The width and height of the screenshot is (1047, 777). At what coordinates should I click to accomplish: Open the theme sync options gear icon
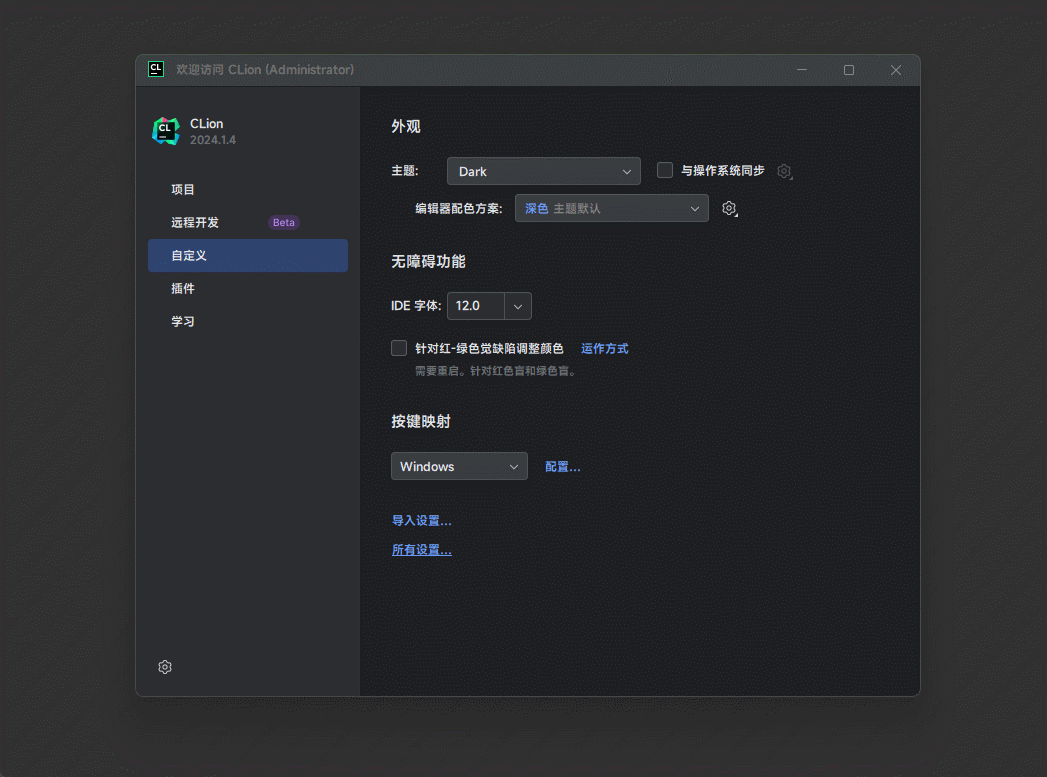click(784, 171)
